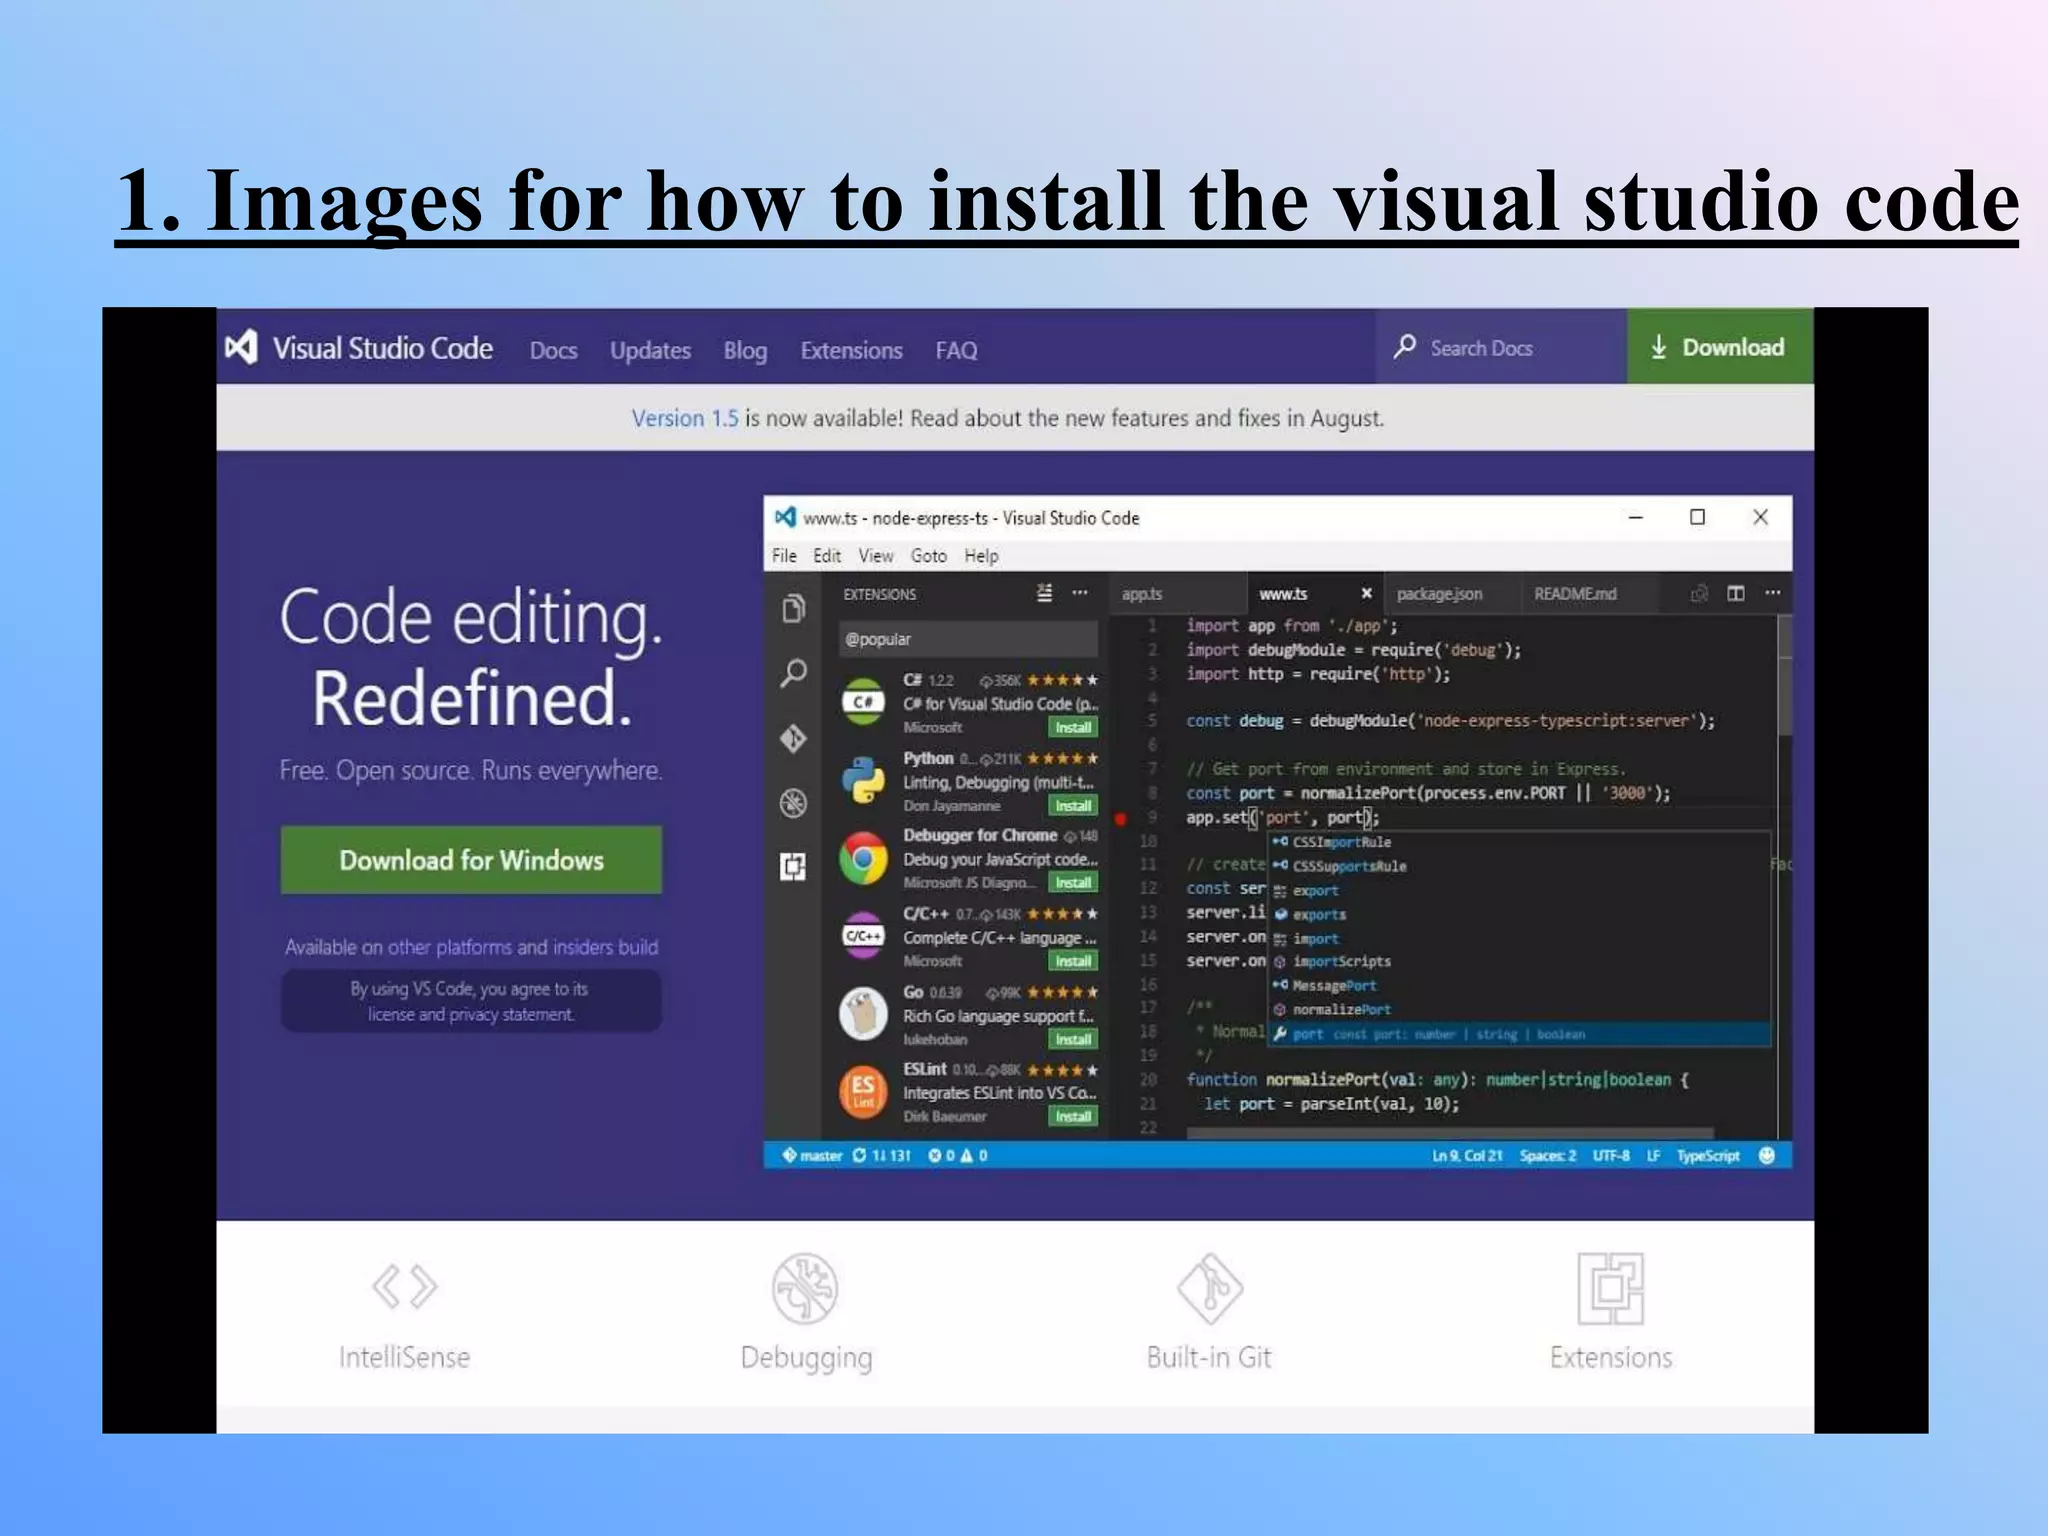2048x1536 pixels.
Task: Click the breakpoint red dot on line 9
Action: [x=1121, y=819]
